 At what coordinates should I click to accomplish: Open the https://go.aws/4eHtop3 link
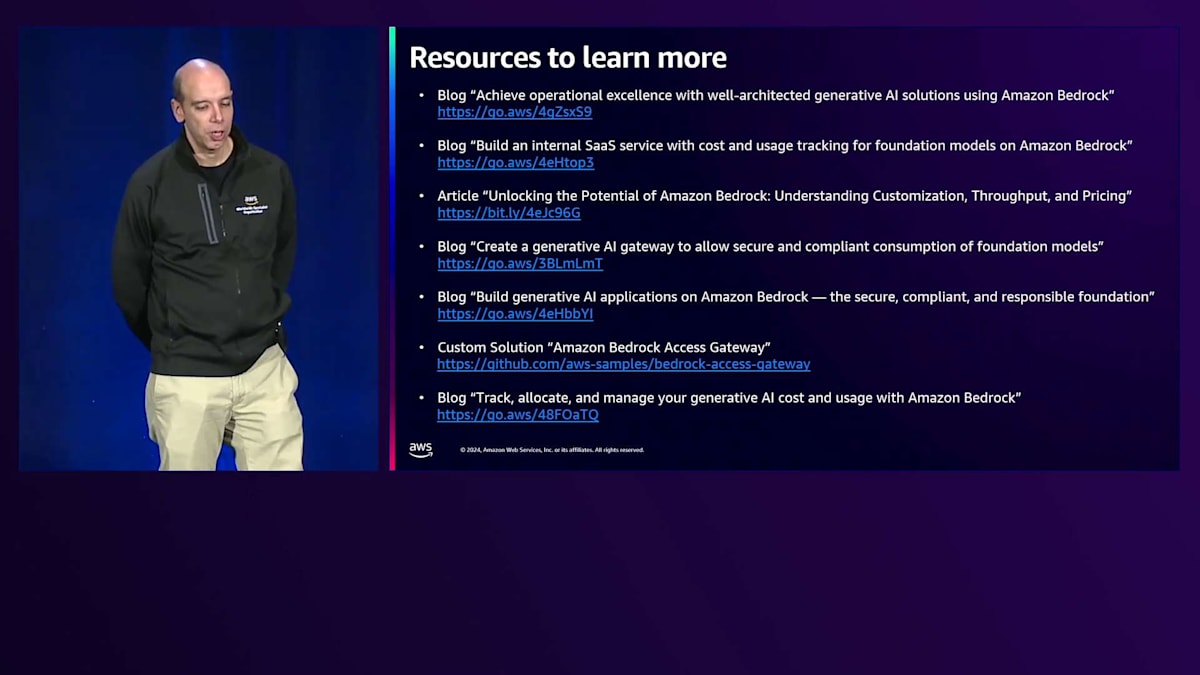516,162
